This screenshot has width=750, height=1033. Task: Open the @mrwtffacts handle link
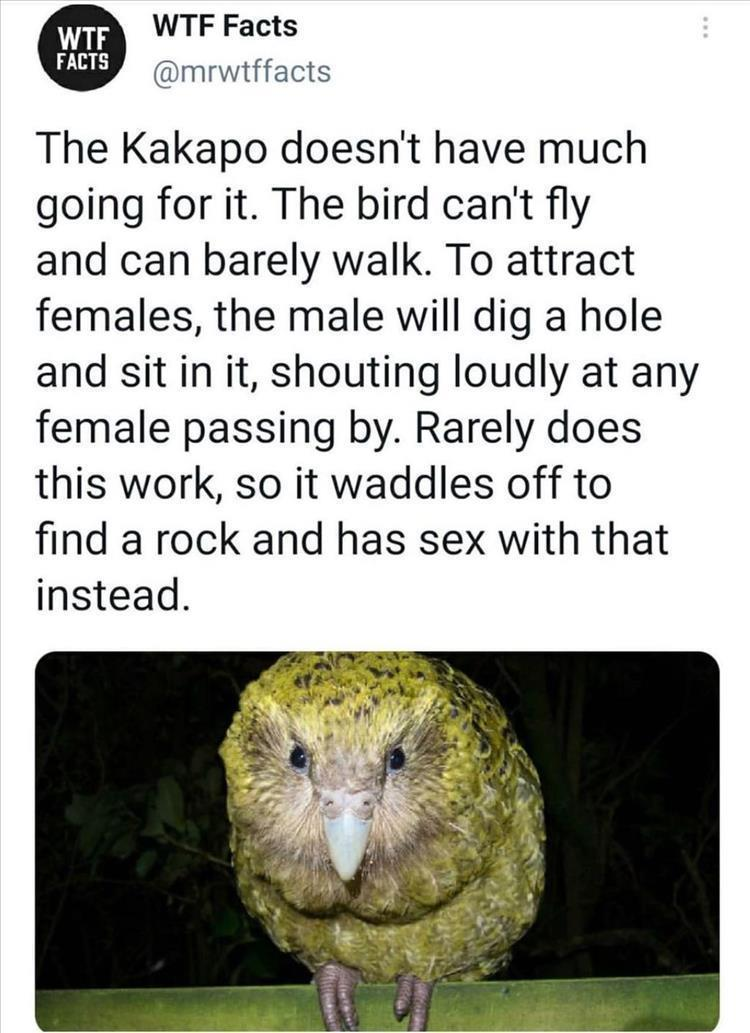(241, 72)
